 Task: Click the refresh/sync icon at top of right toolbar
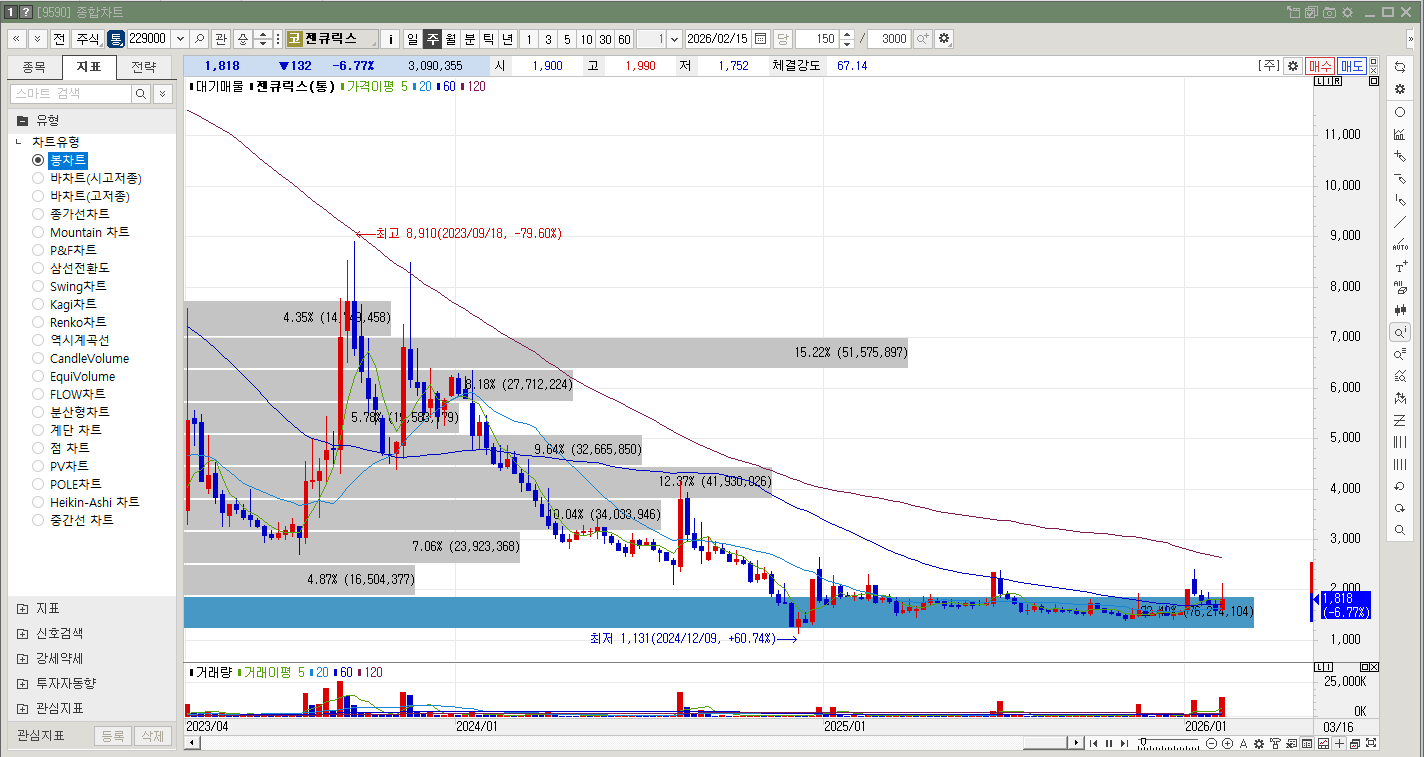[x=1400, y=66]
